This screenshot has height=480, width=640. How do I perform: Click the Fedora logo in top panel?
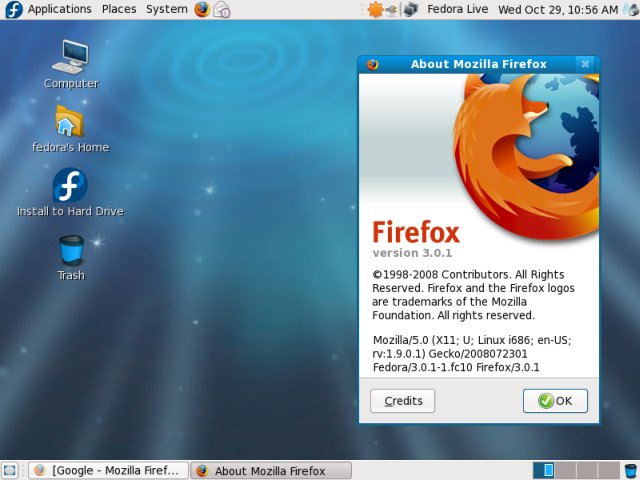click(x=13, y=9)
